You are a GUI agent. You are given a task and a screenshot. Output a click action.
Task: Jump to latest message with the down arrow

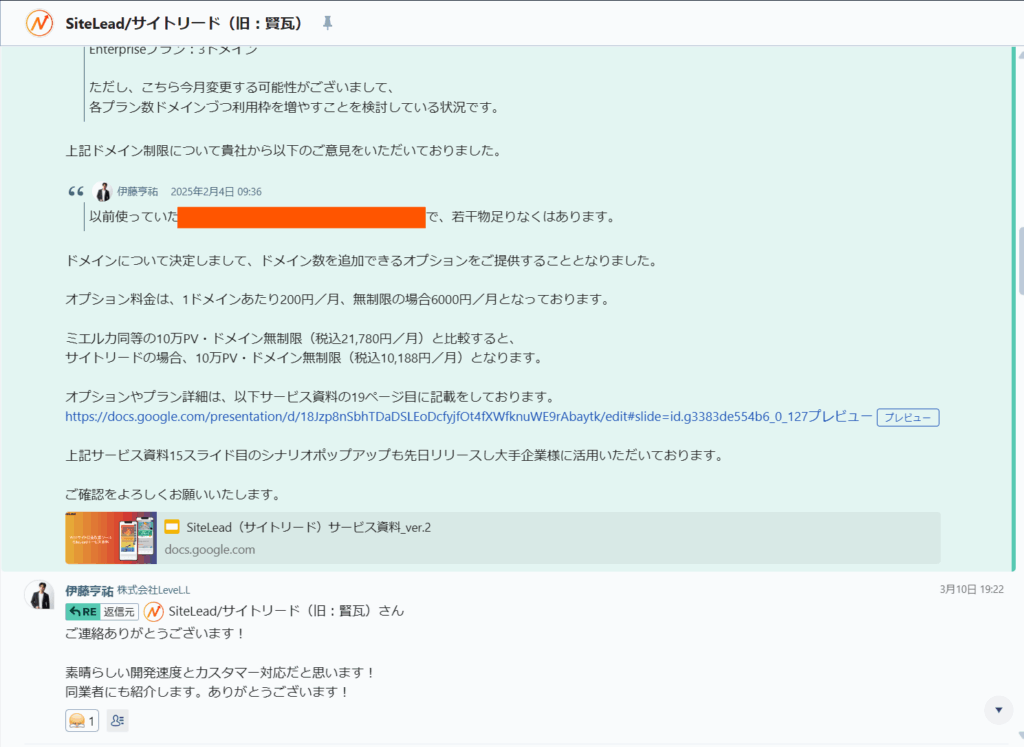pos(999,710)
